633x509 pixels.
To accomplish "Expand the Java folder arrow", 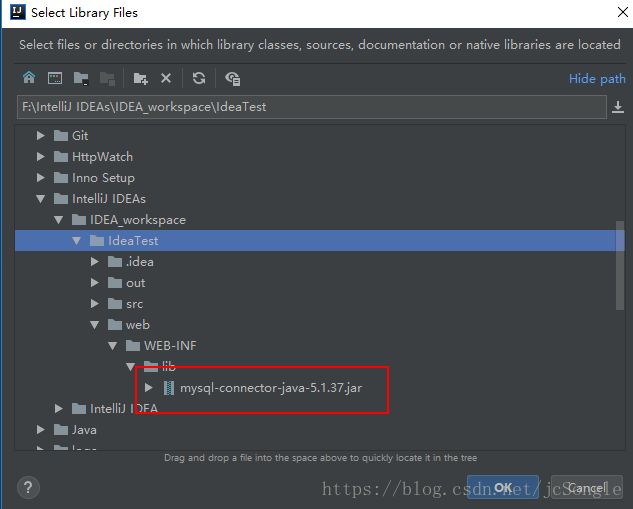I will 40,430.
